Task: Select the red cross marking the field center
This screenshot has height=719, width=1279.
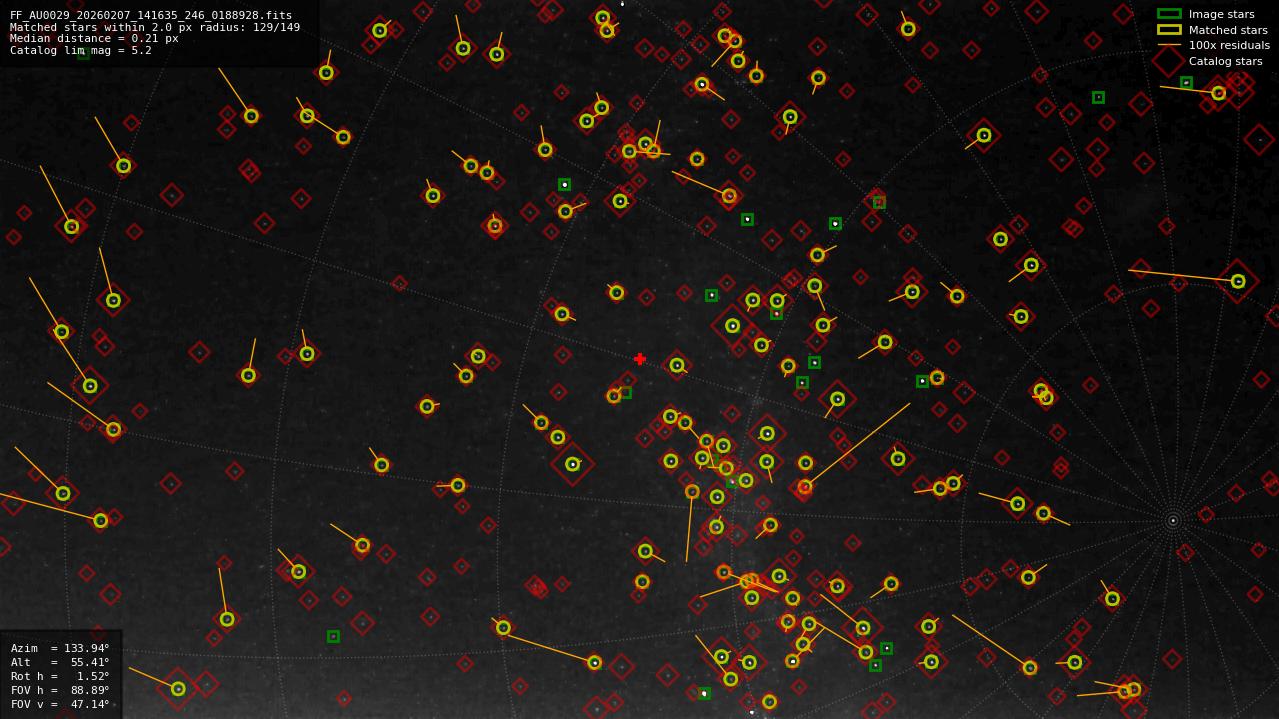Action: pos(639,358)
